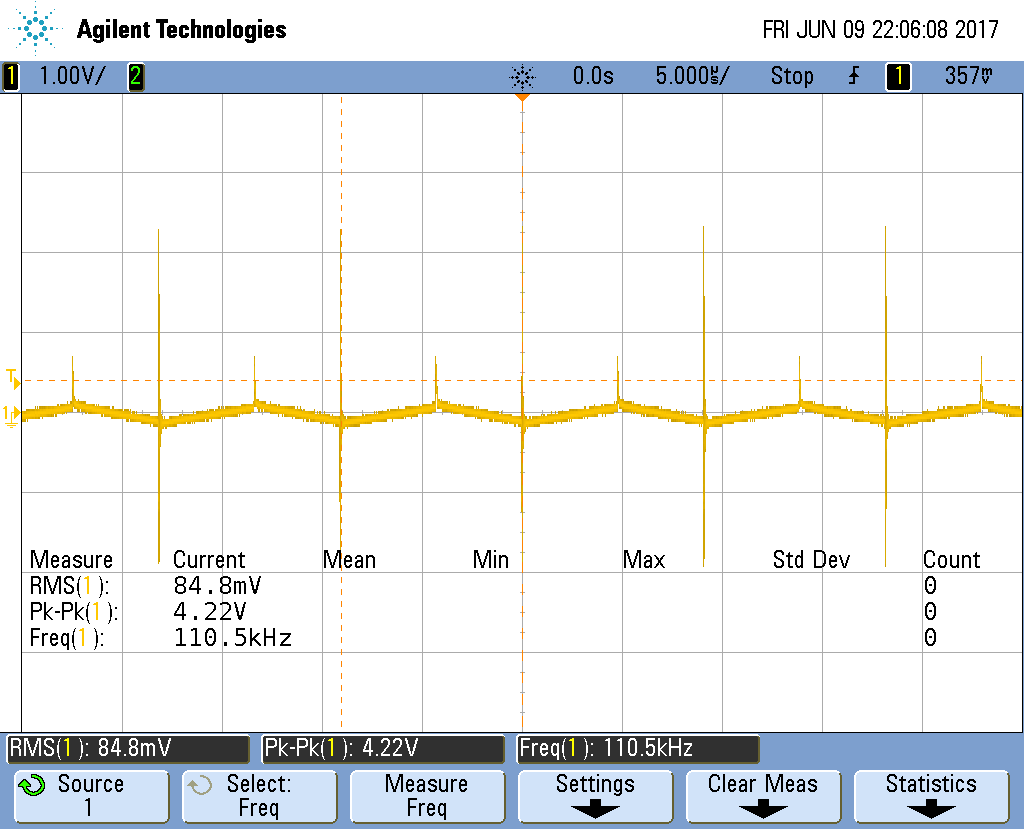Click the 110.5kHz current value in table
The image size is (1024, 829).
coord(232,638)
